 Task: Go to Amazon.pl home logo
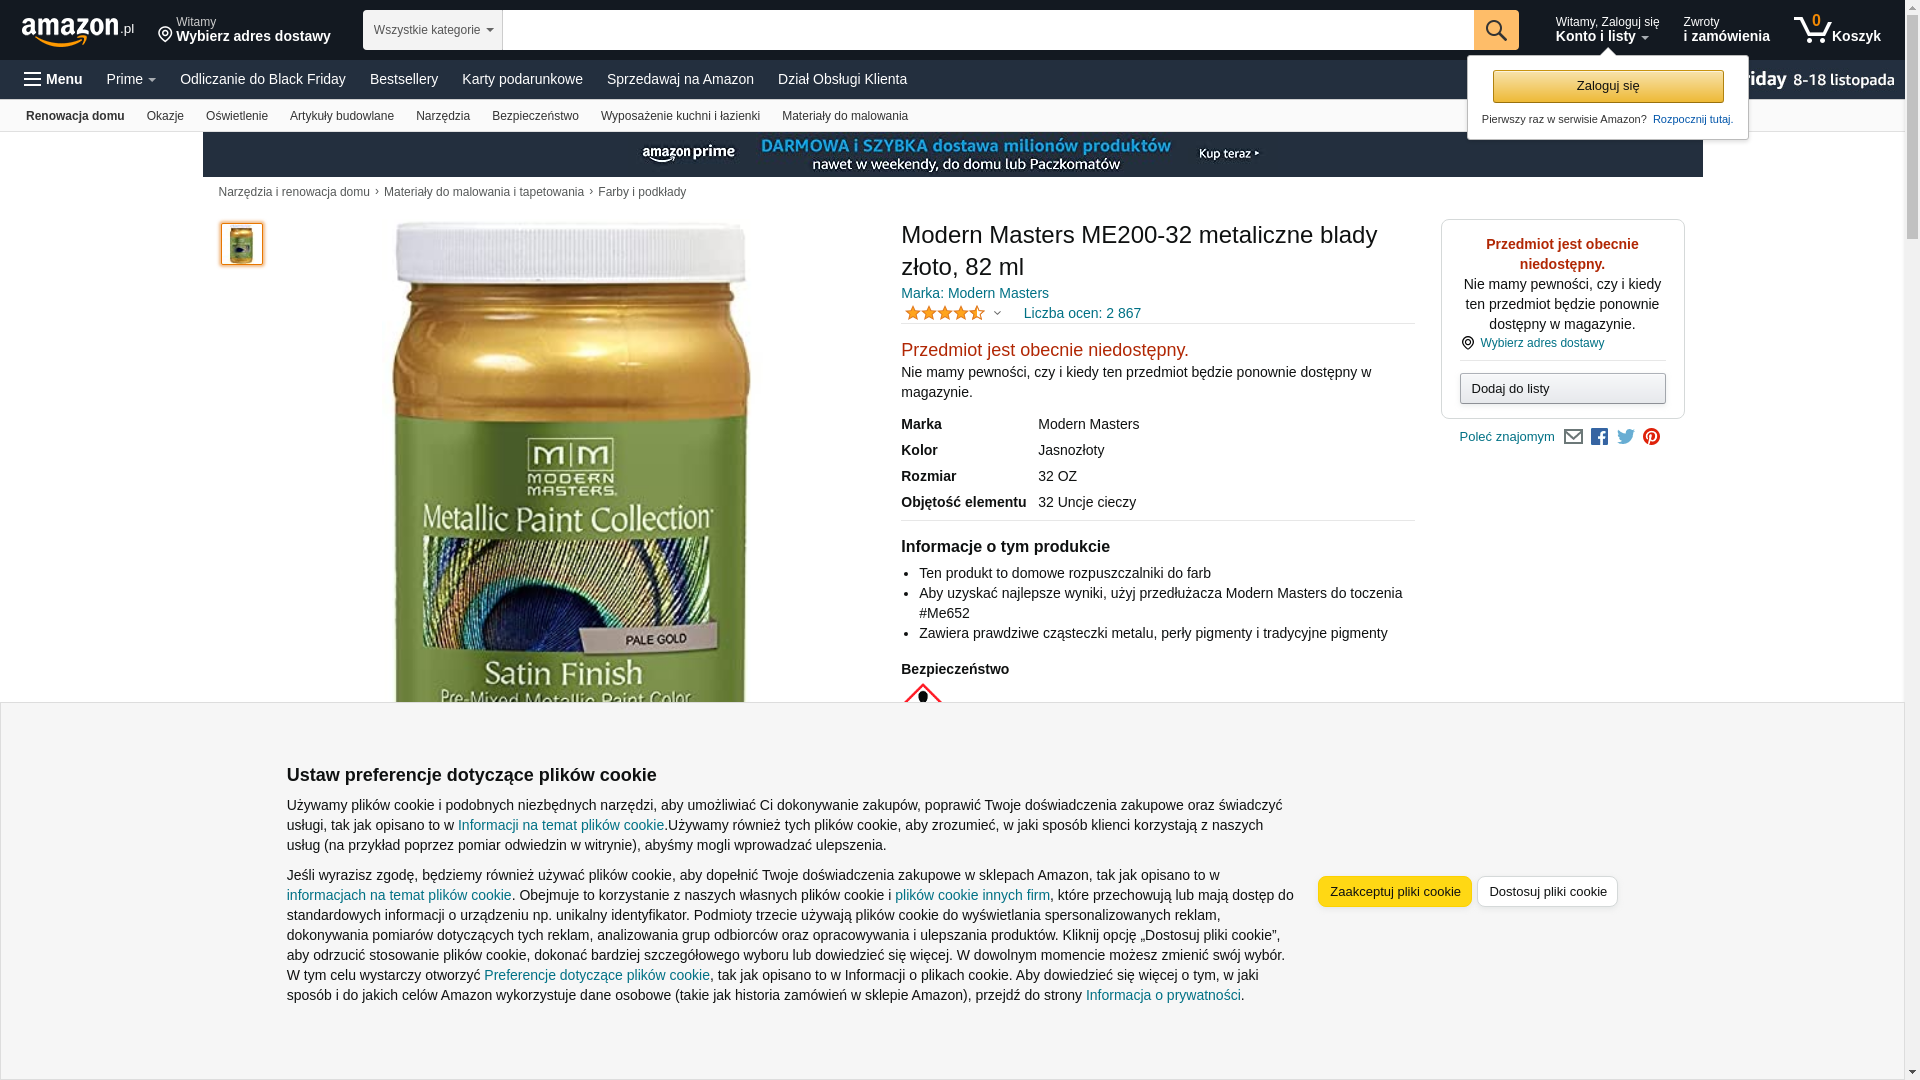[x=78, y=31]
